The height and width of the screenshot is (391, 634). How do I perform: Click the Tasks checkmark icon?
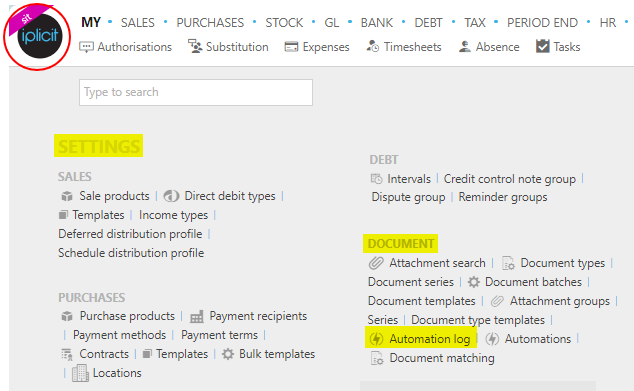pyautogui.click(x=543, y=46)
